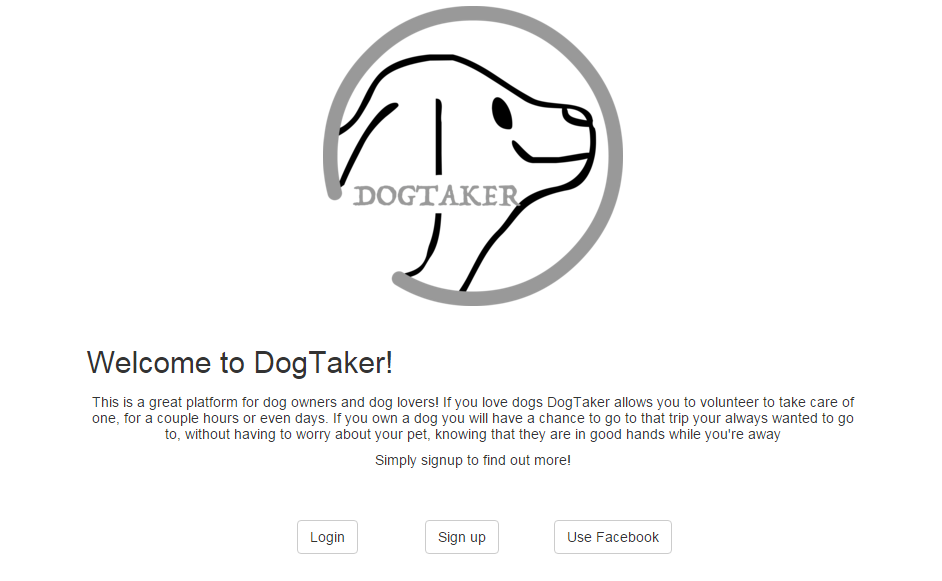Click the dog's eye in the logo
Screen dimensions: 942x581
(502, 113)
